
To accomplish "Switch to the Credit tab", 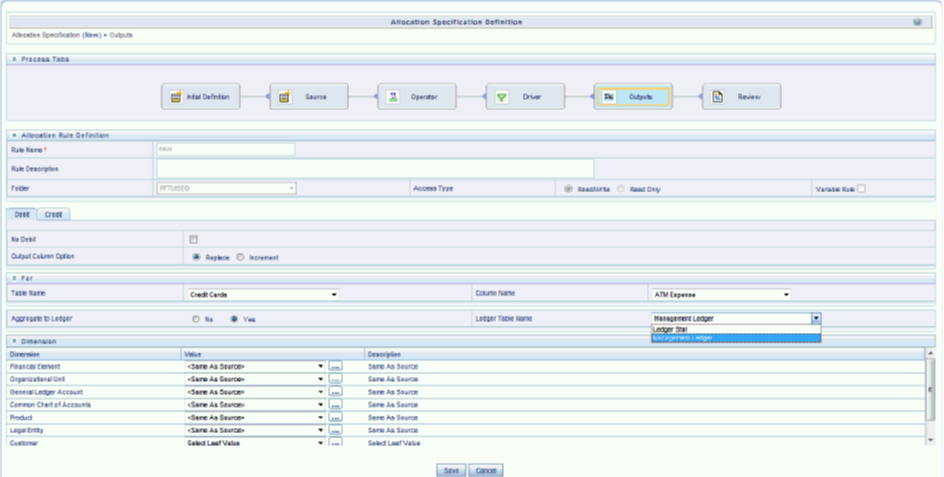I will point(54,214).
